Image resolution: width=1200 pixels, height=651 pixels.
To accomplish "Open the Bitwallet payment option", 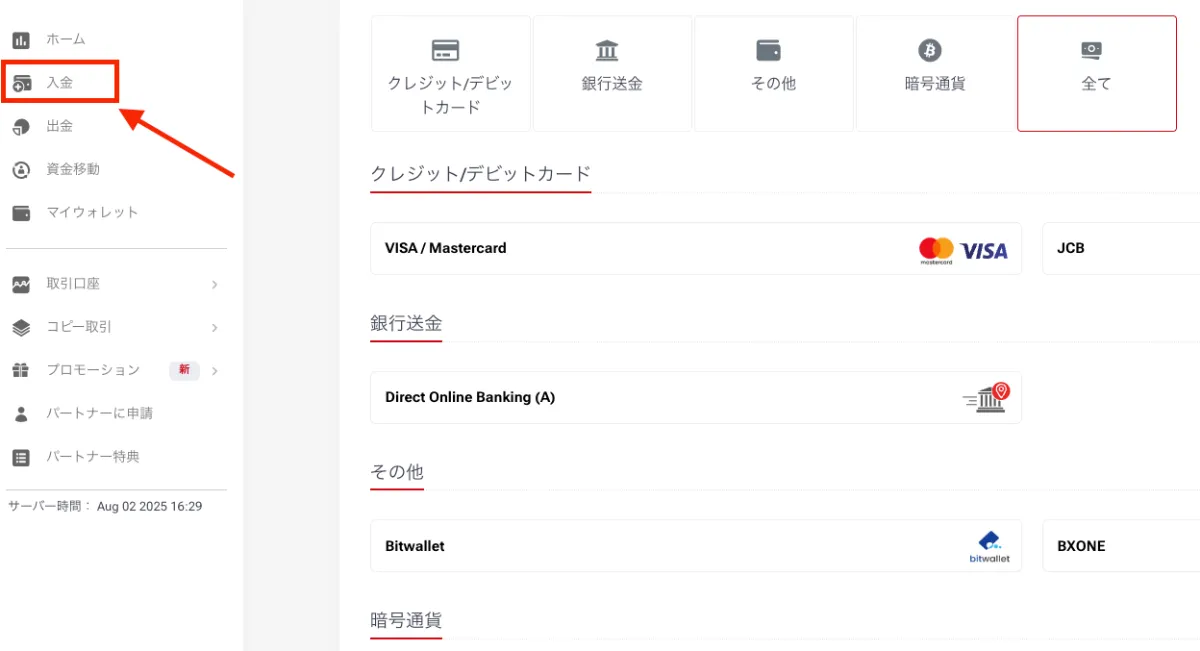I will point(695,546).
